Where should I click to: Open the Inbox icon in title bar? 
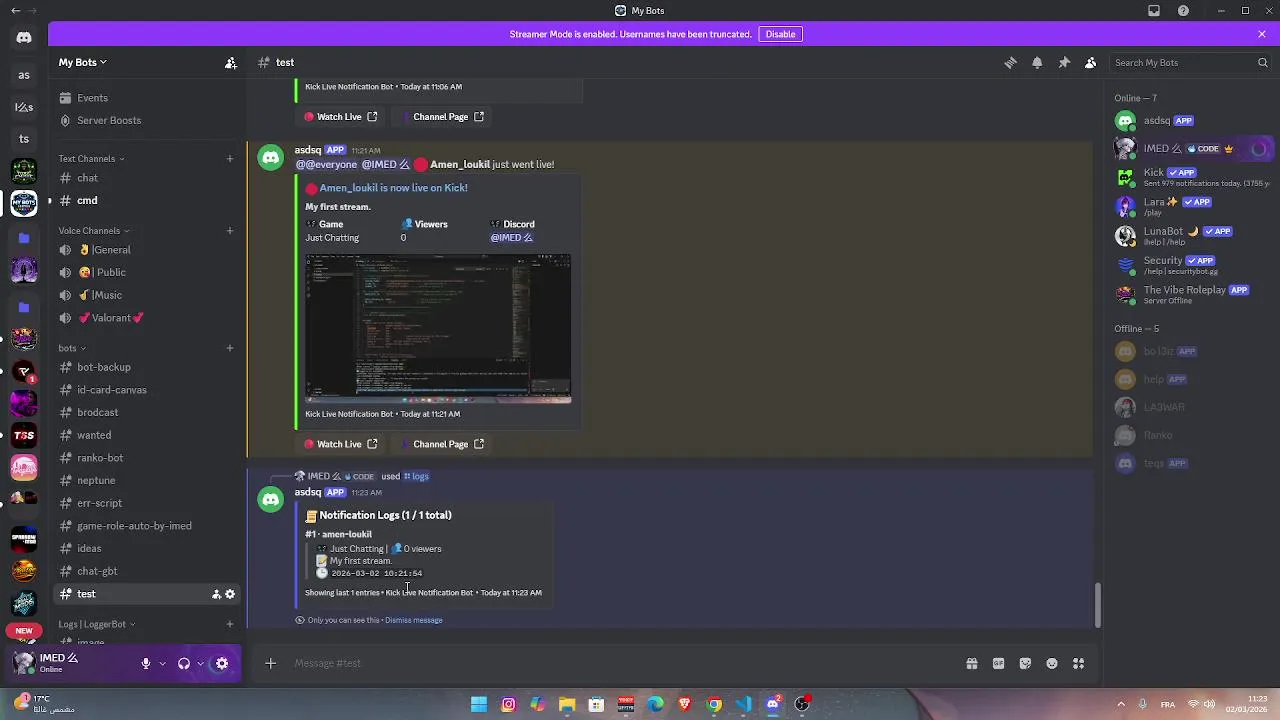tap(1154, 11)
